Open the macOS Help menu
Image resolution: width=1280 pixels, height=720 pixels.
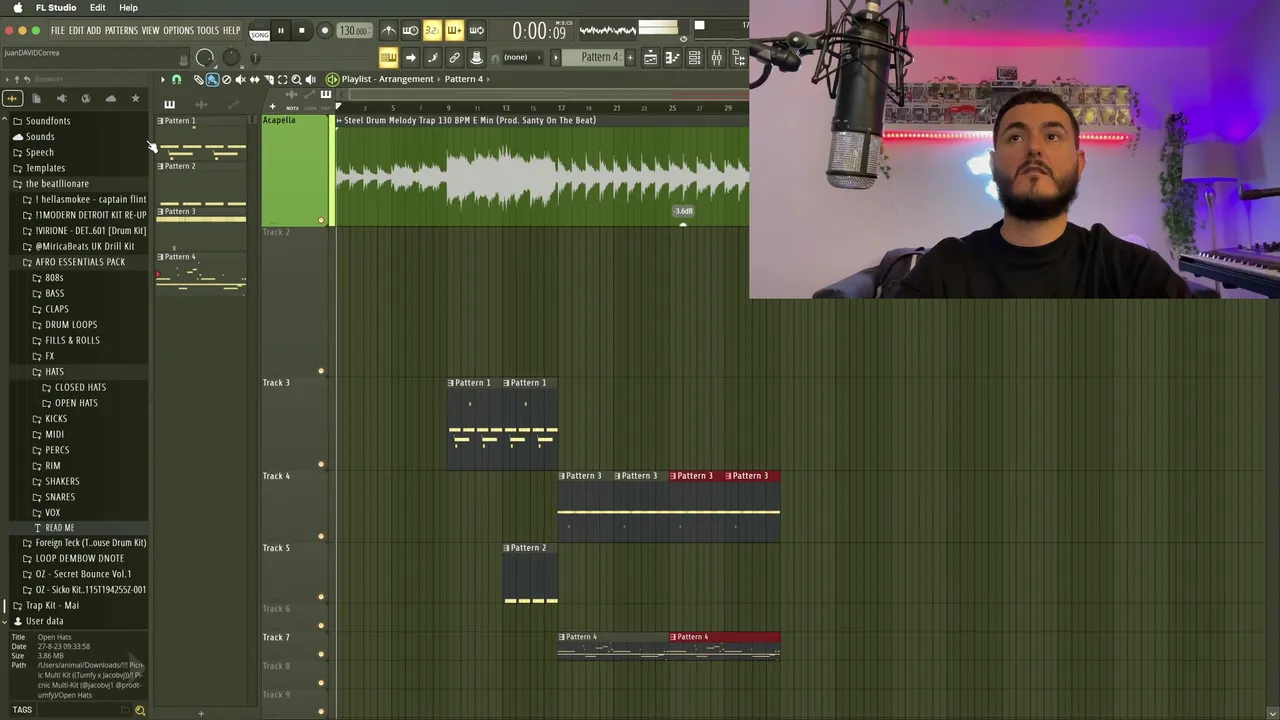[128, 7]
